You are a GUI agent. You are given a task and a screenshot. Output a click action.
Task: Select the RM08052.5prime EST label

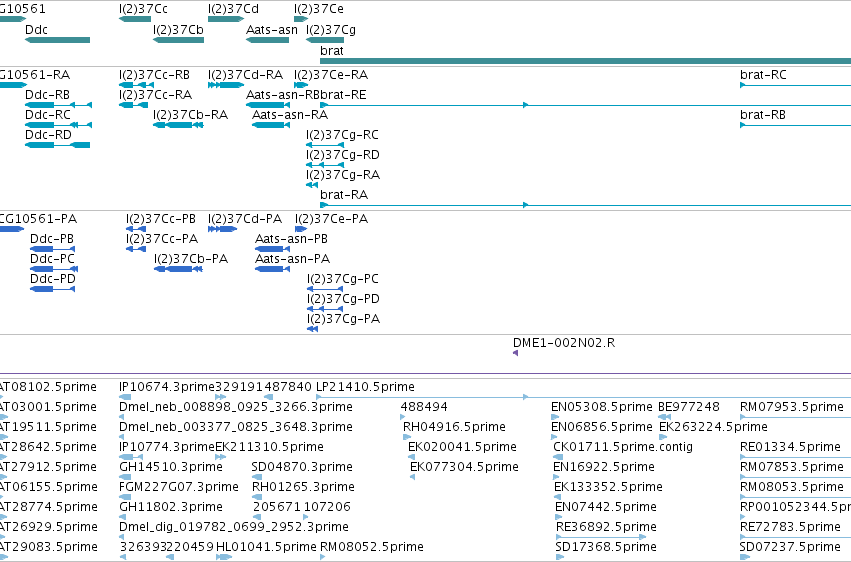(372, 547)
